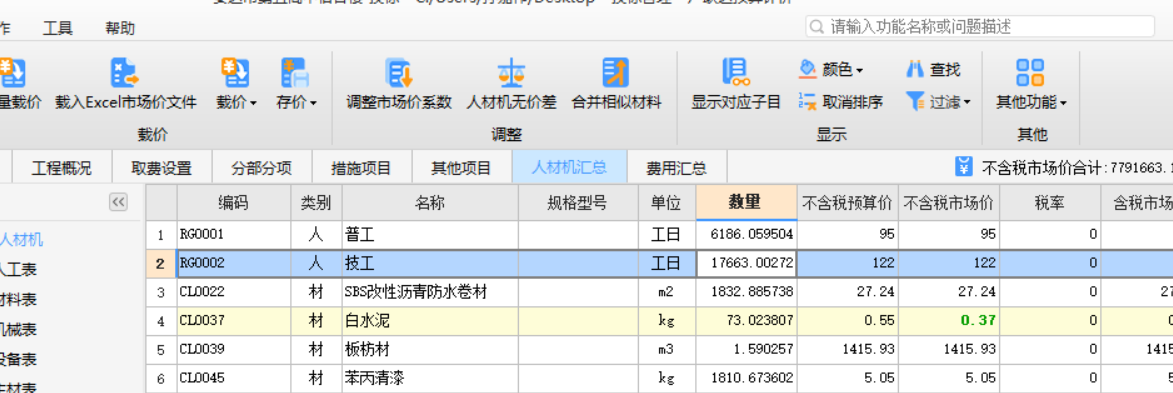Click the 技工 name cell

click(x=430, y=263)
